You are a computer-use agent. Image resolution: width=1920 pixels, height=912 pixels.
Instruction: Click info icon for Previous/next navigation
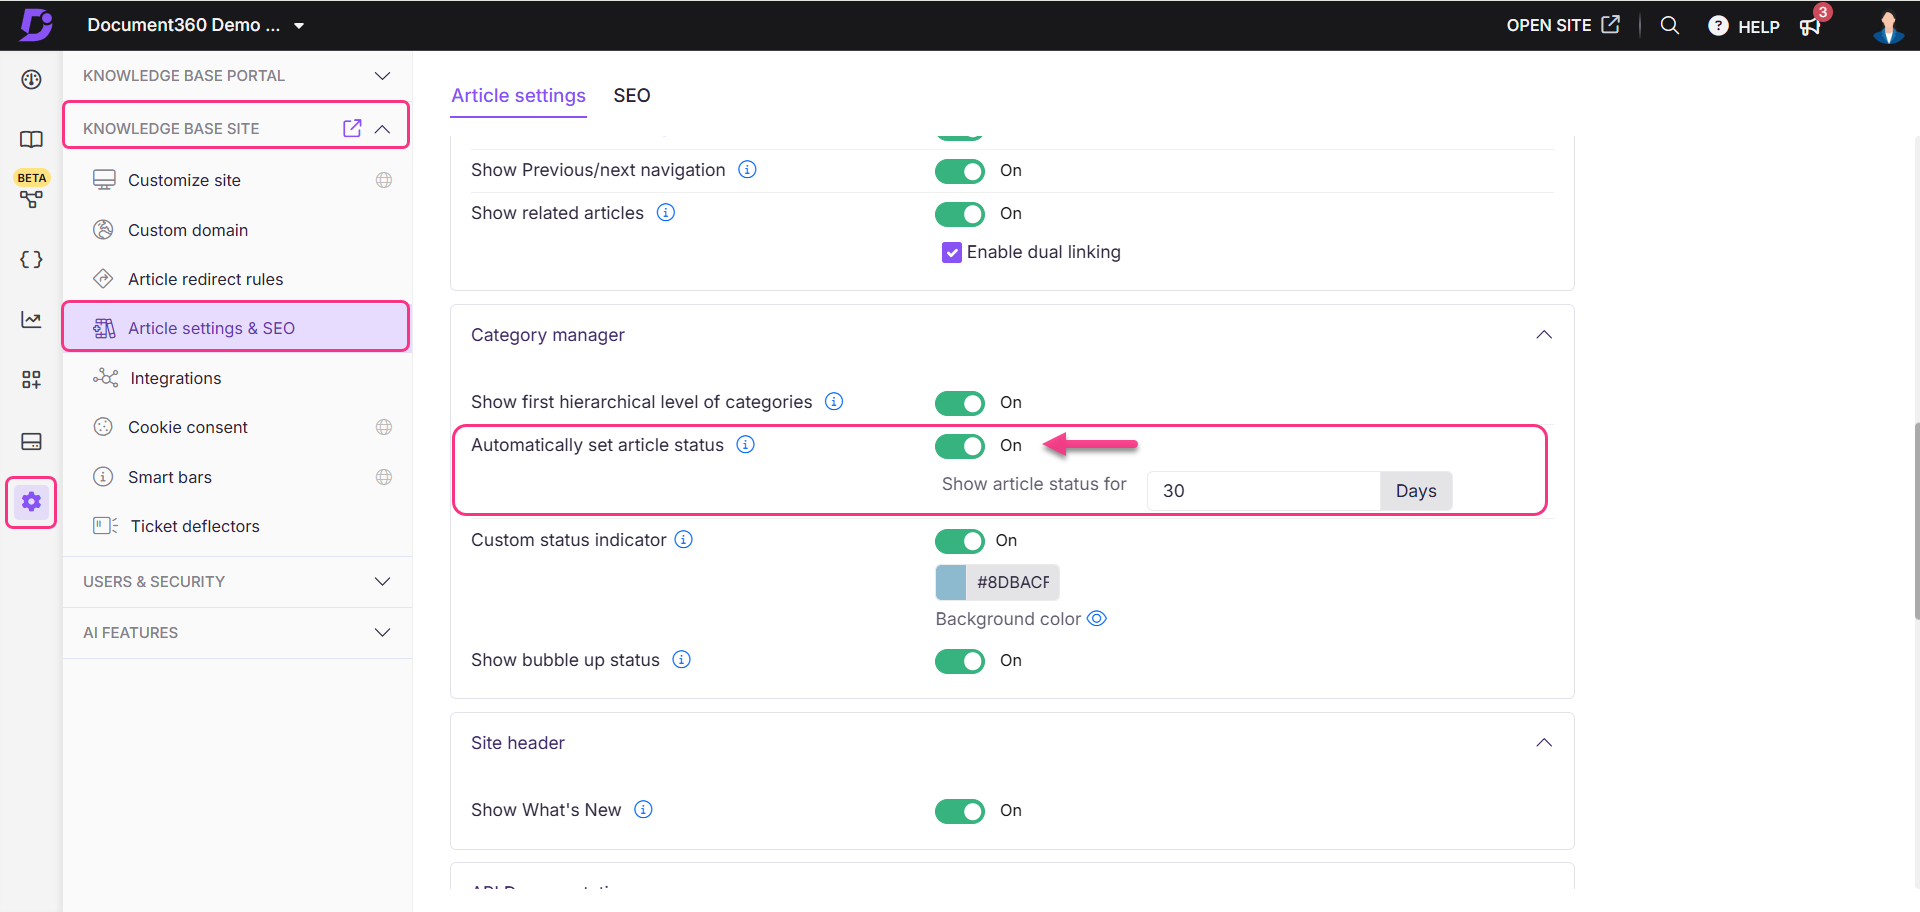coord(747,169)
